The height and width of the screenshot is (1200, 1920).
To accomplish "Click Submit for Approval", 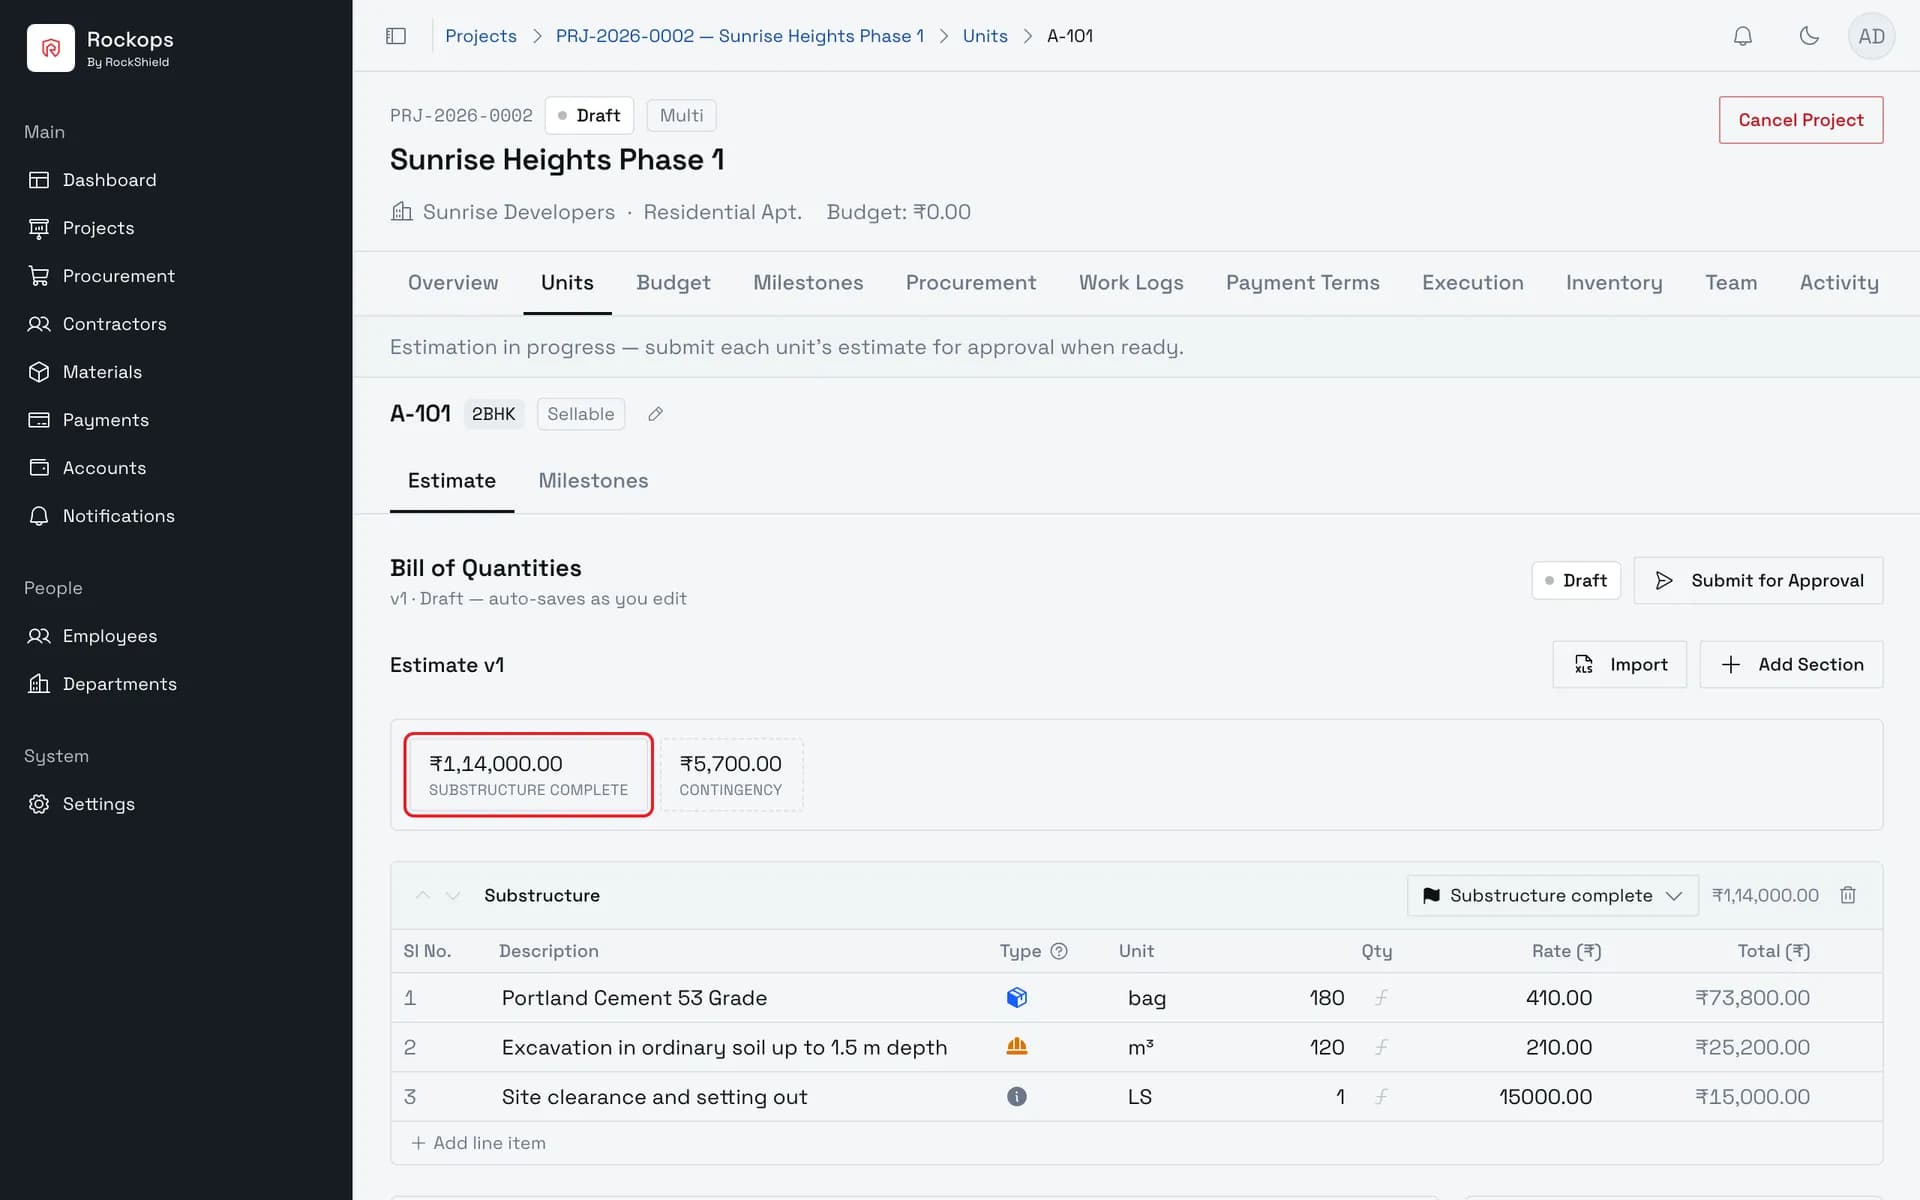I will coord(1758,581).
